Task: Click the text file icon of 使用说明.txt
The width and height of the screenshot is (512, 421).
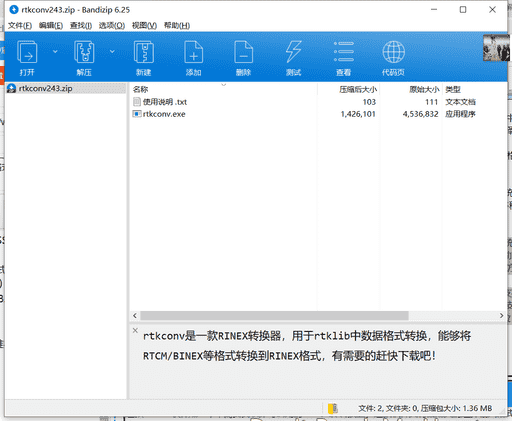Action: click(x=137, y=102)
